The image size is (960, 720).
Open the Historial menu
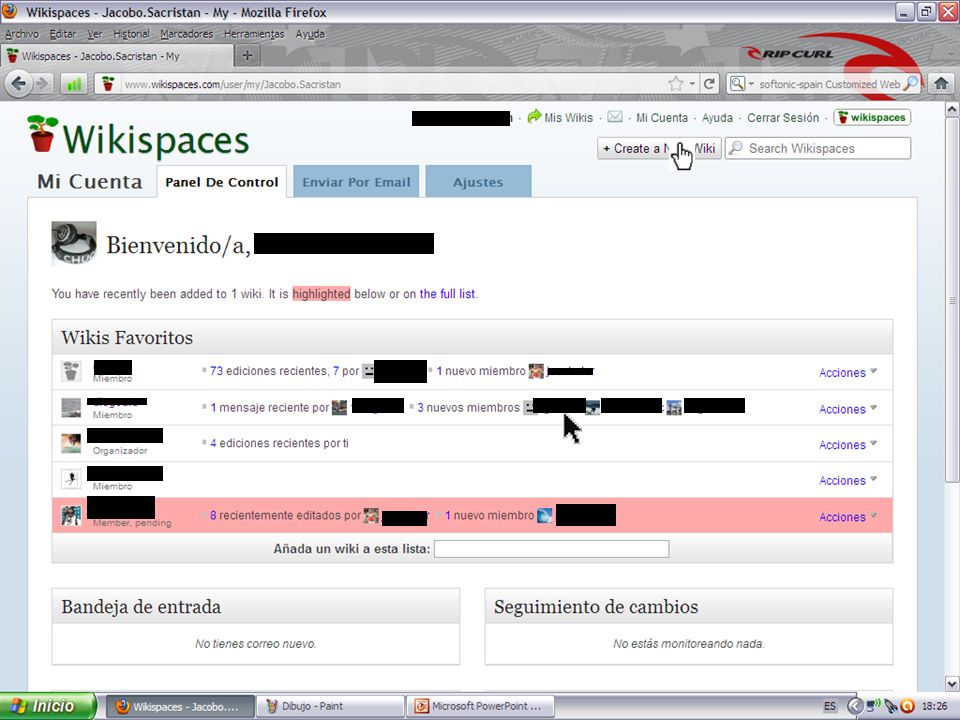coord(131,34)
